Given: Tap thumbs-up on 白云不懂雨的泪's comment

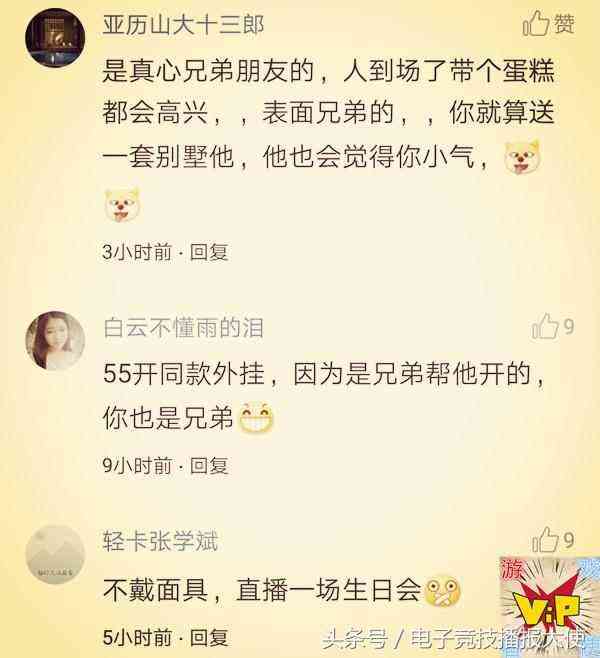Looking at the screenshot, I should 552,326.
